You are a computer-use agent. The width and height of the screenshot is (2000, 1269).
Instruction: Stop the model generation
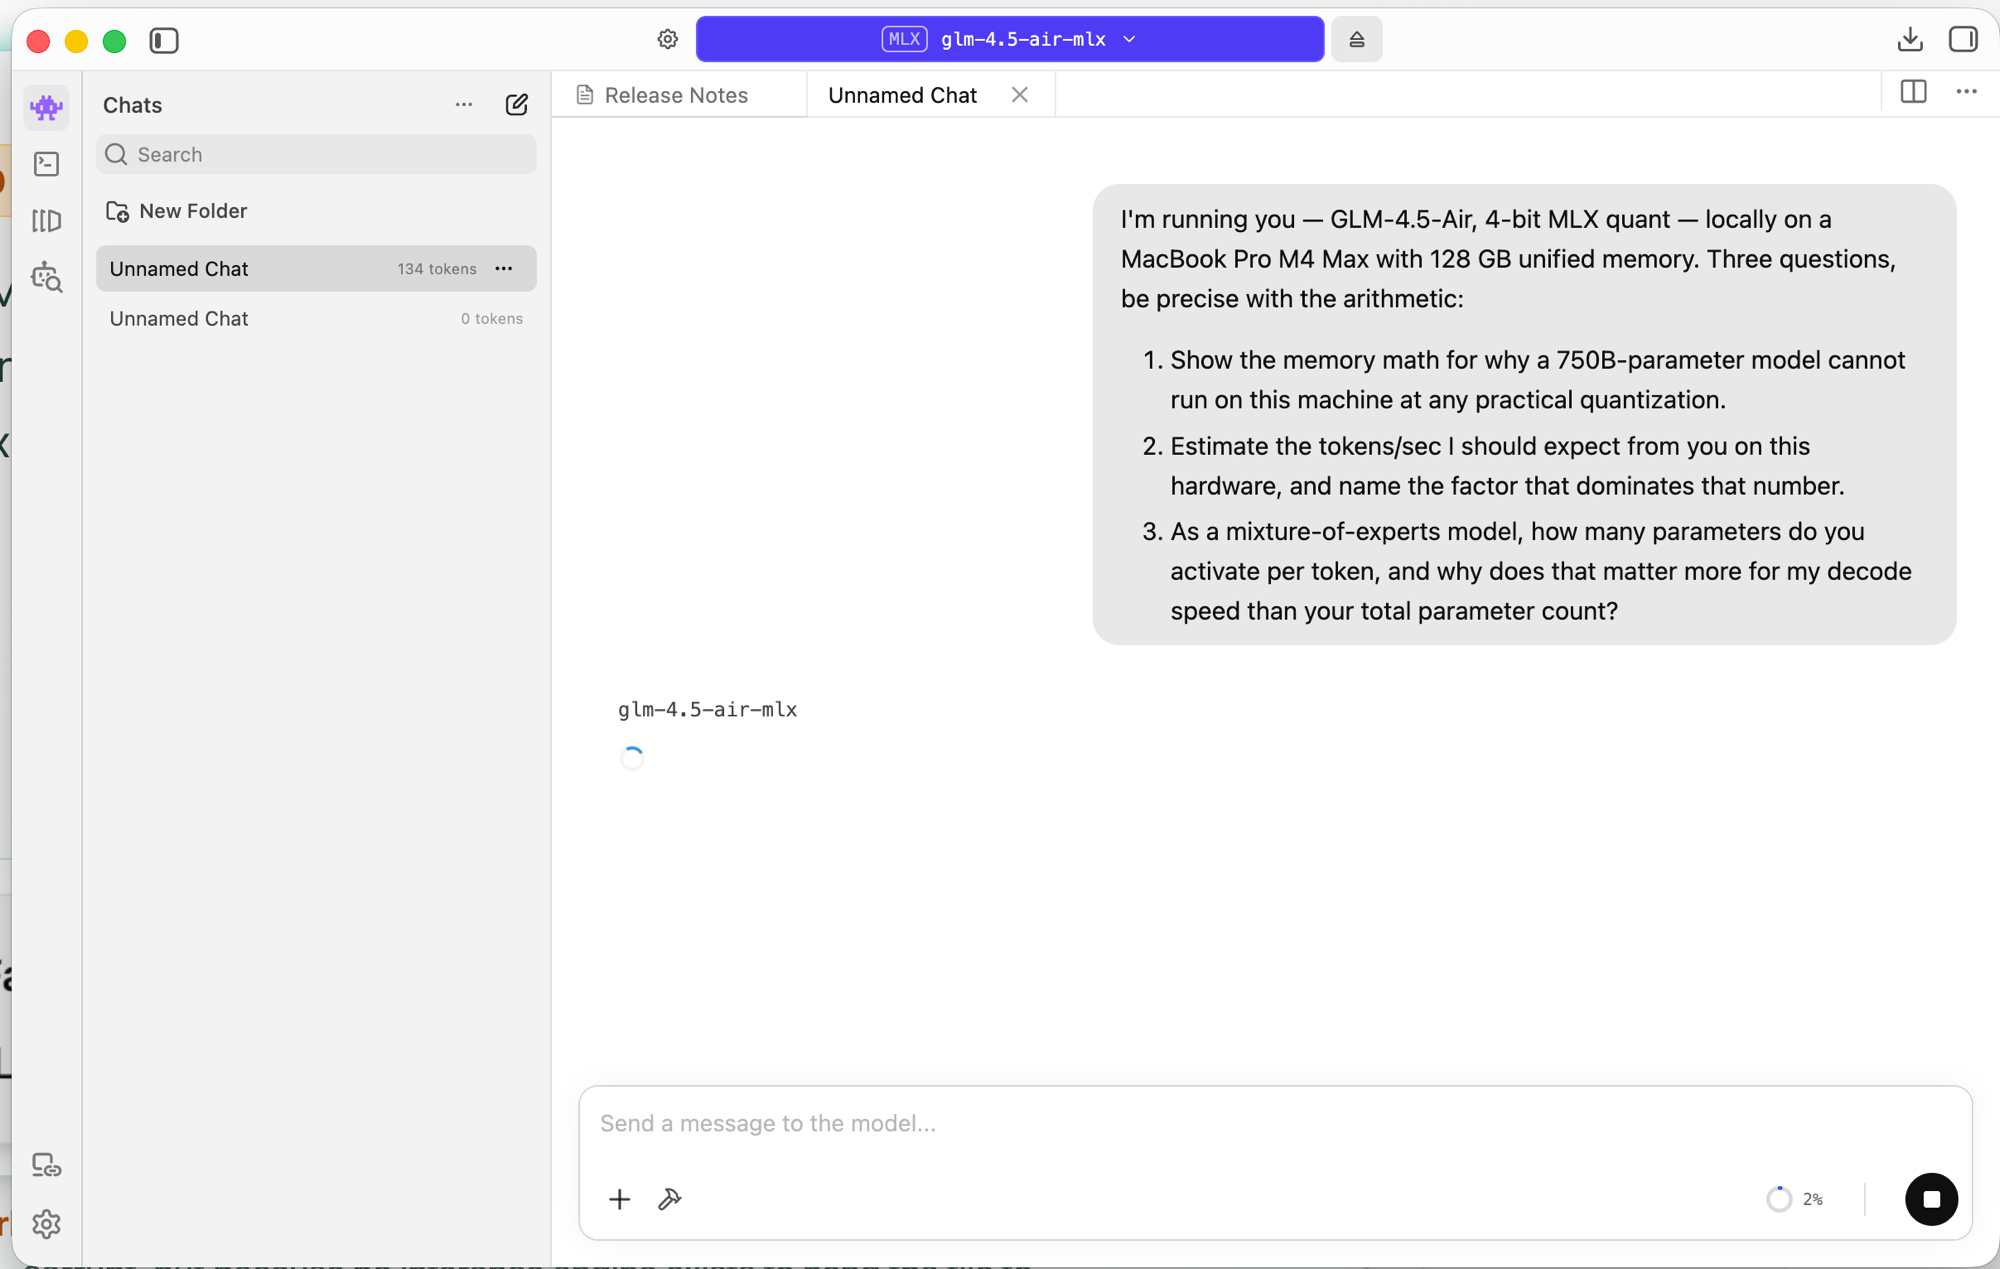(1931, 1199)
